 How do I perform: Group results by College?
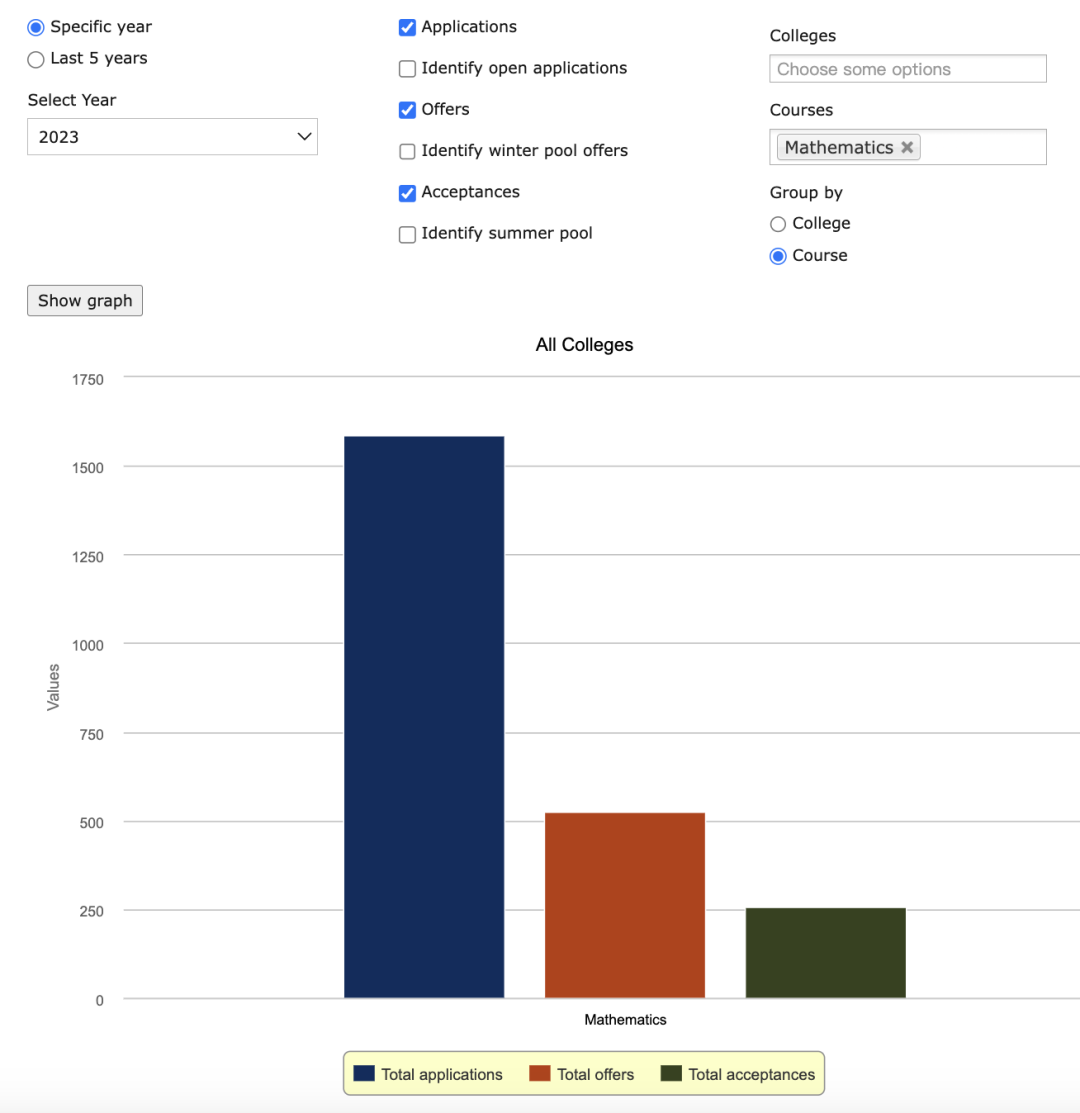click(x=778, y=224)
